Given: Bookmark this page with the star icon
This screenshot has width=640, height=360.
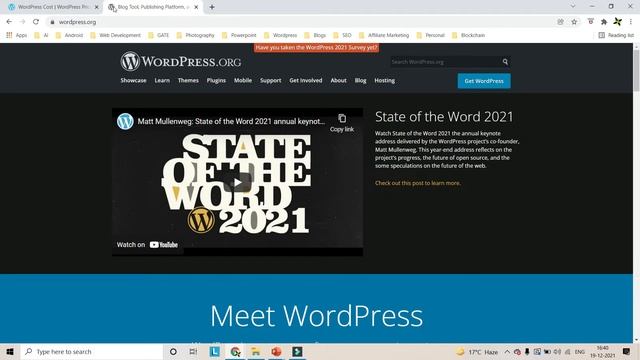Looking at the screenshot, I should (574, 22).
